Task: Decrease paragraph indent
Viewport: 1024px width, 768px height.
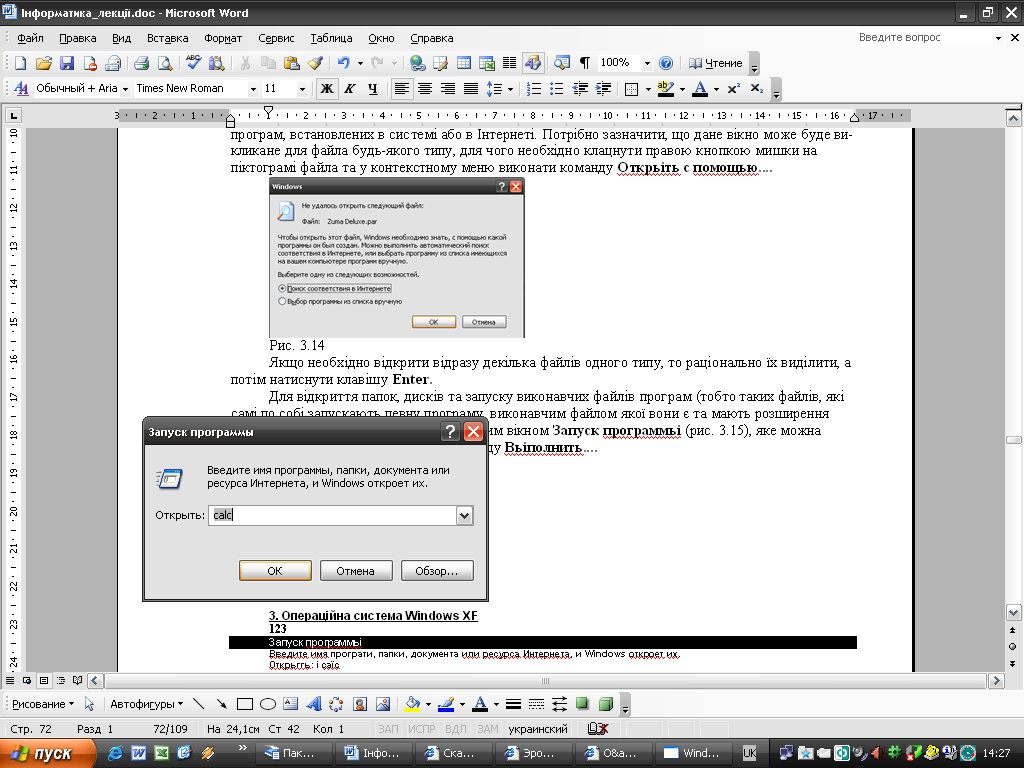Action: pos(580,89)
